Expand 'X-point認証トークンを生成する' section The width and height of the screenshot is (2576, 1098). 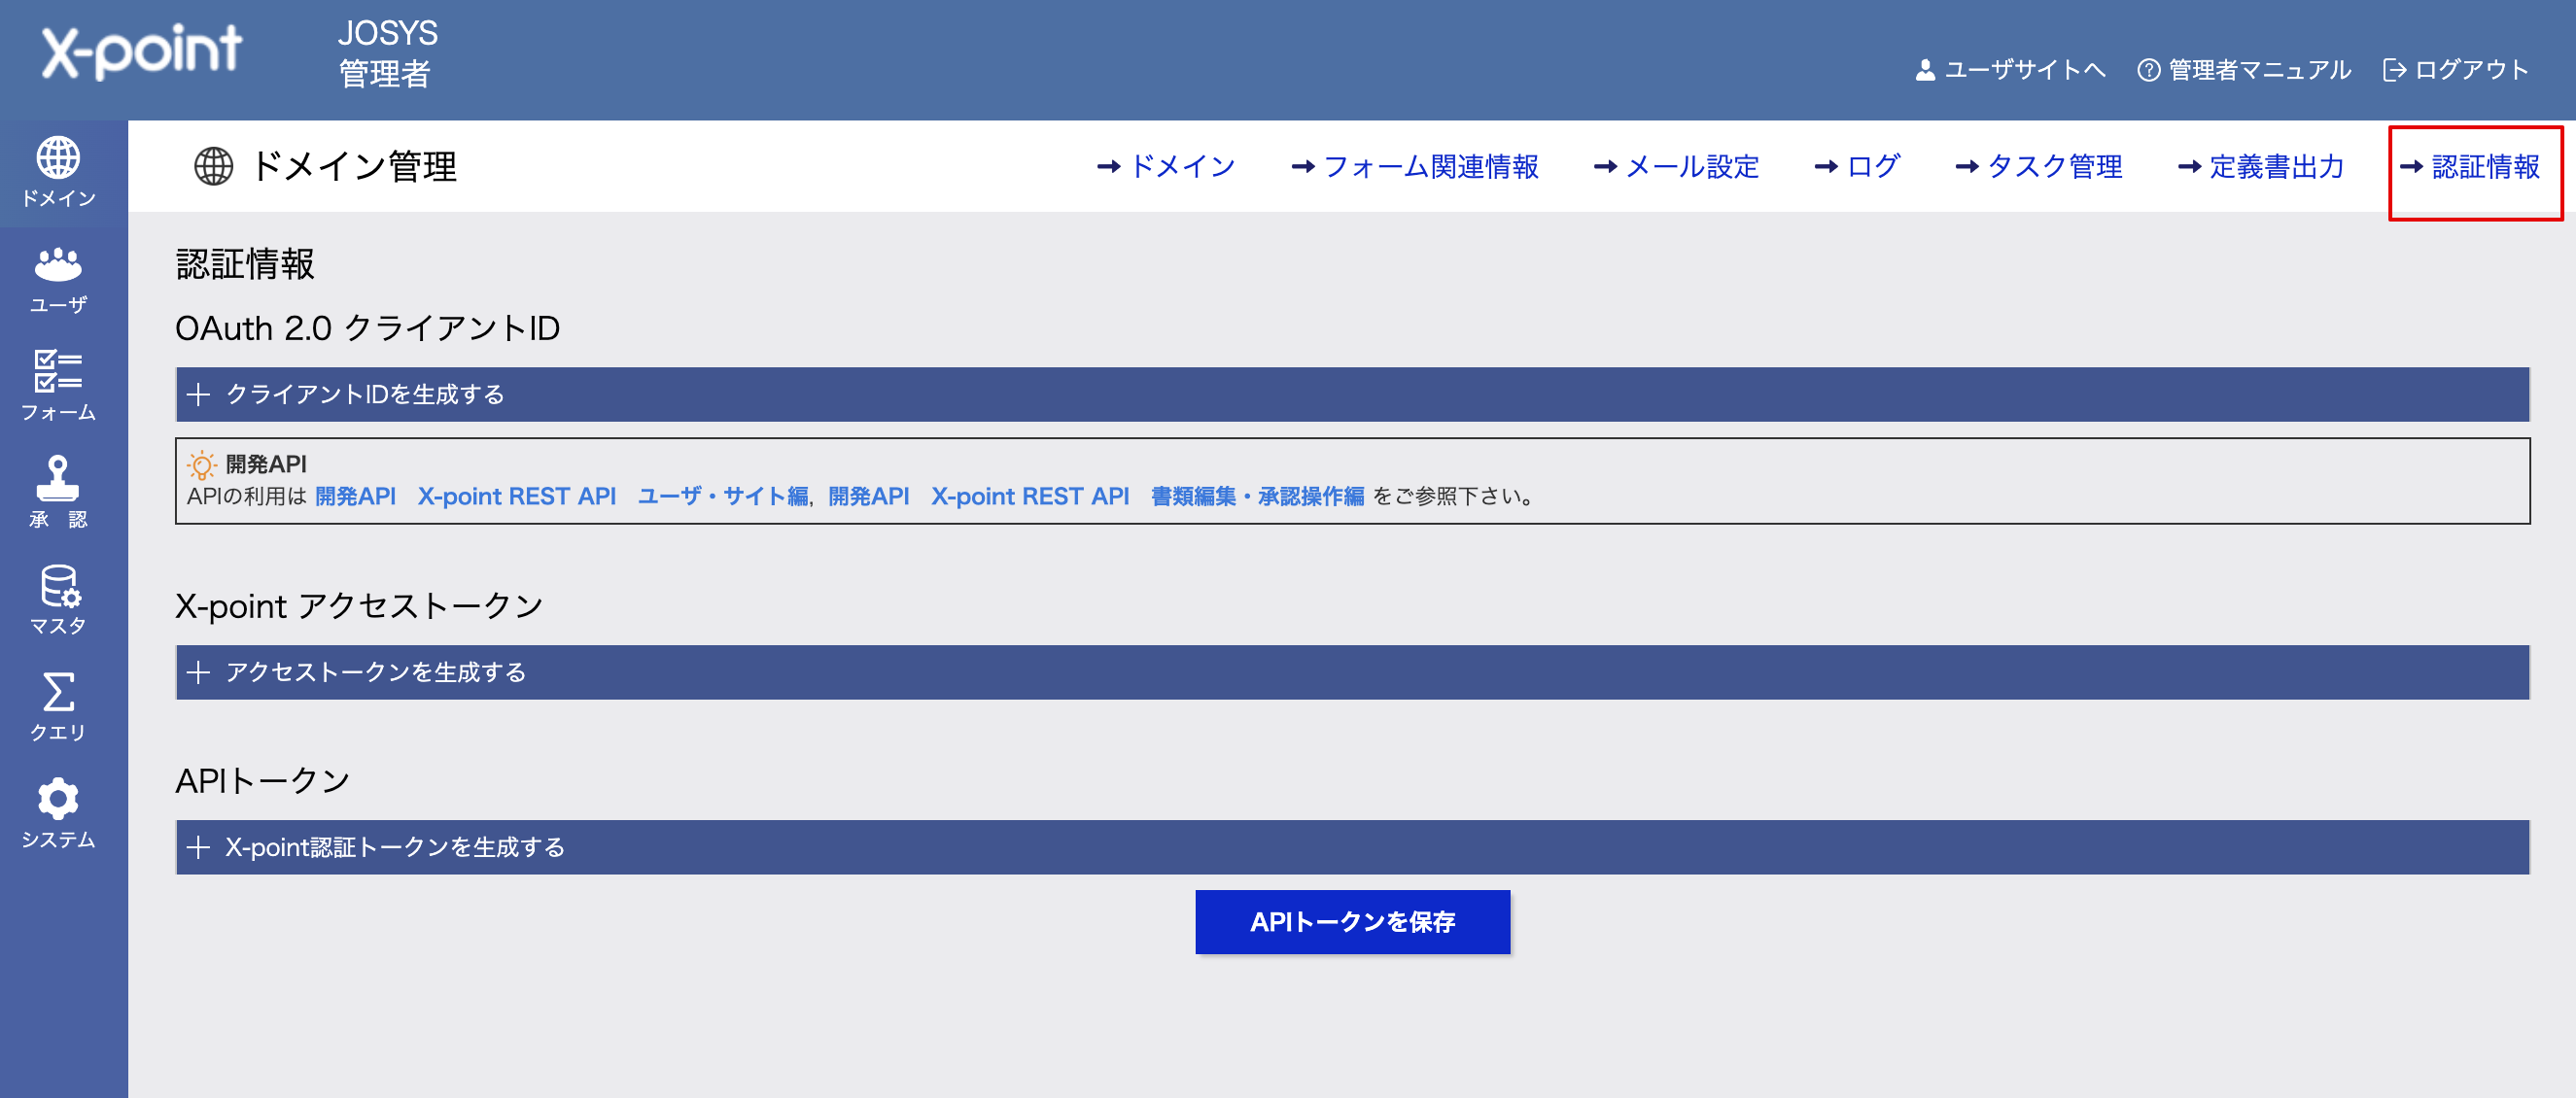click(x=394, y=847)
